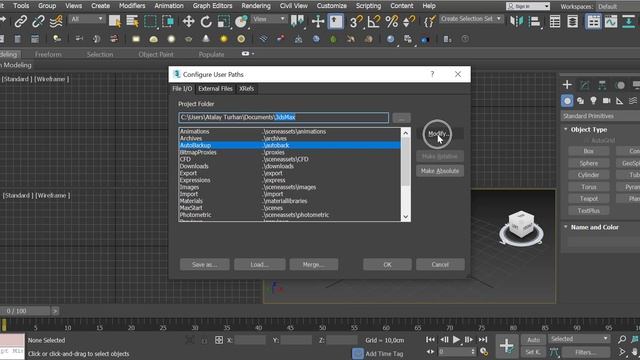Switch to the XRefs tab
640x360 pixels.
coord(247,89)
